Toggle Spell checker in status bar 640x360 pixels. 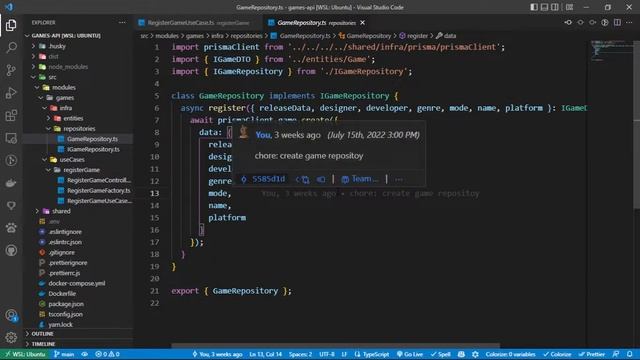click(441, 354)
